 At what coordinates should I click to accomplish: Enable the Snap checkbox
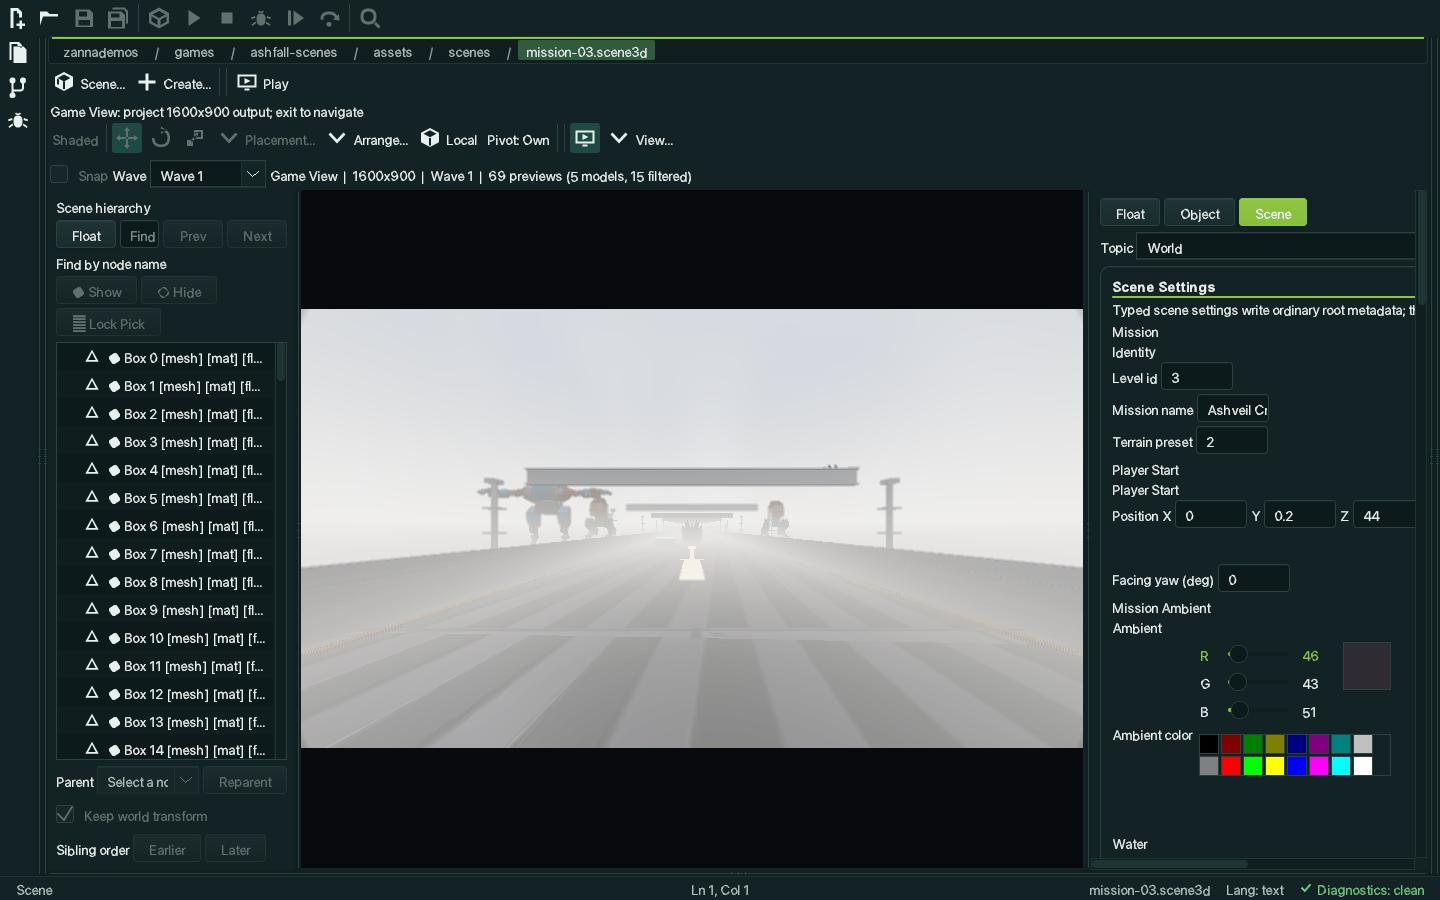(59, 174)
